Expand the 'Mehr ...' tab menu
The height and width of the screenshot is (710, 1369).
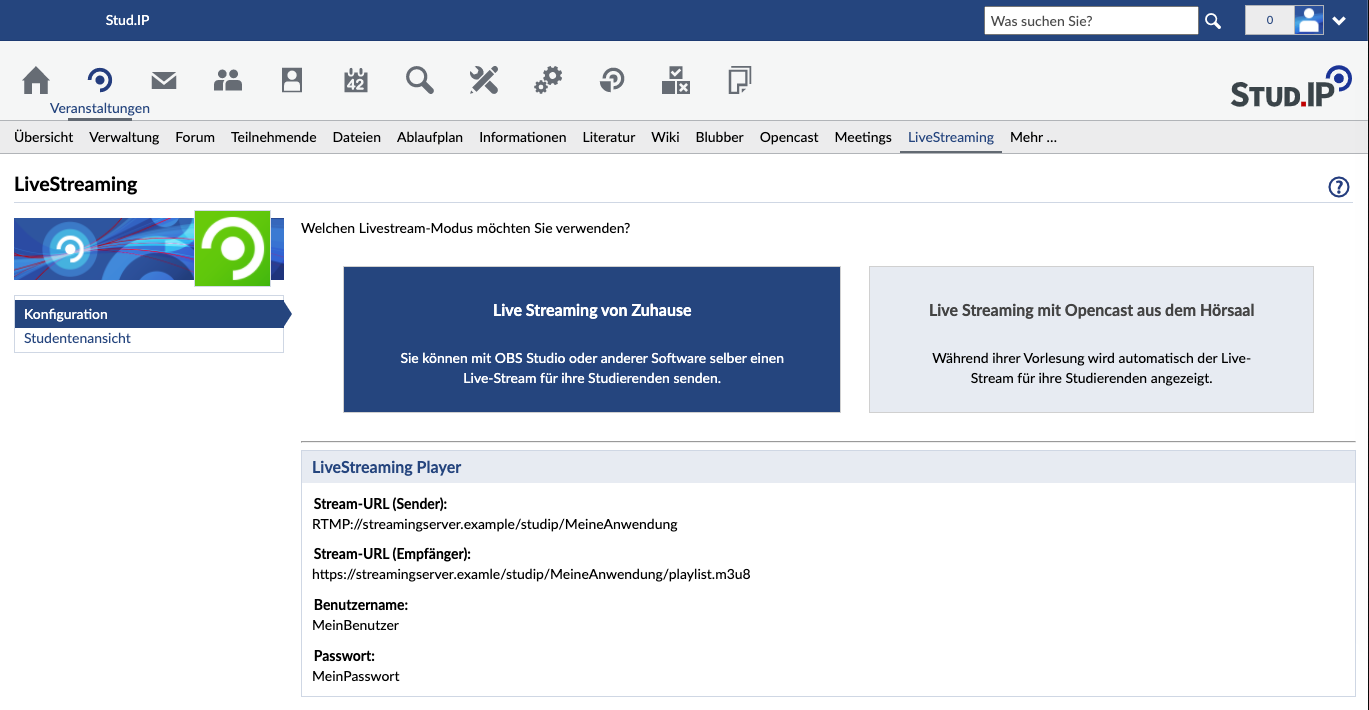(x=1033, y=138)
